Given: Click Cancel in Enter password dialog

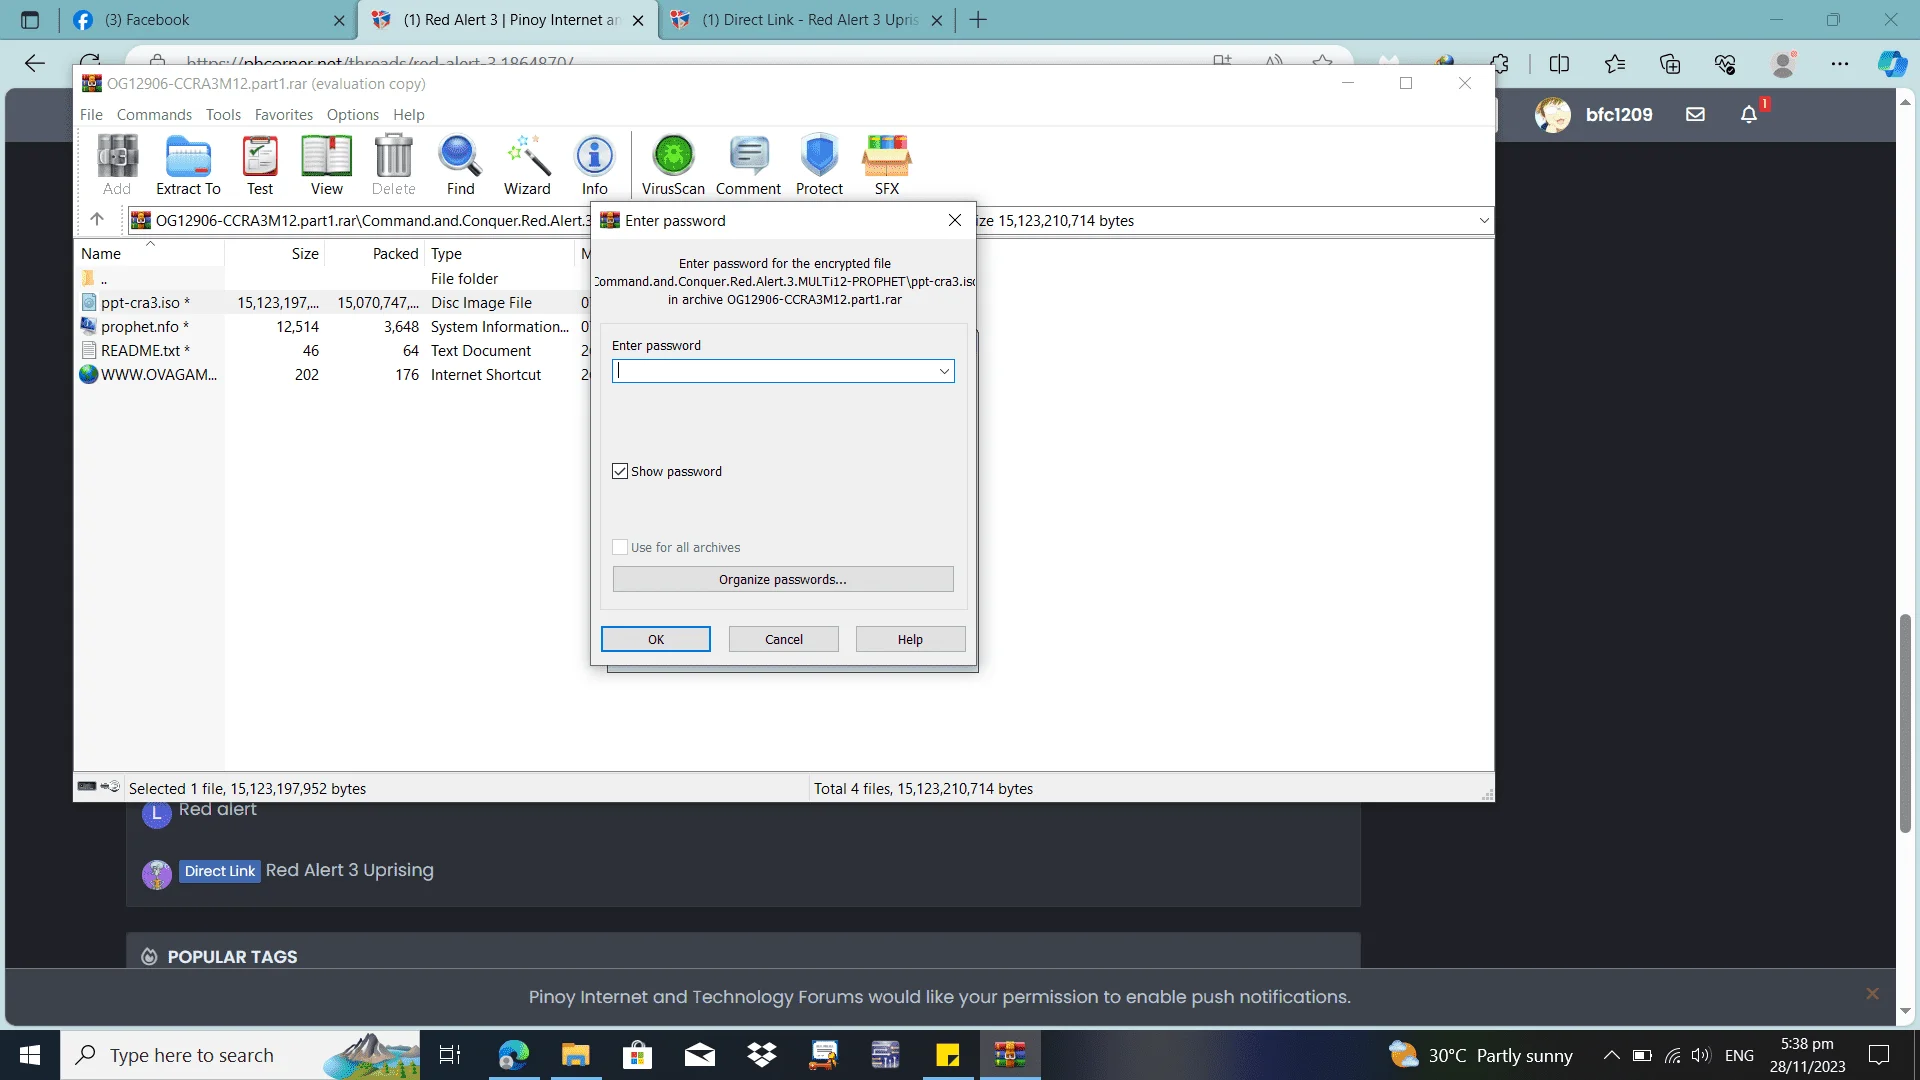Looking at the screenshot, I should coord(784,639).
